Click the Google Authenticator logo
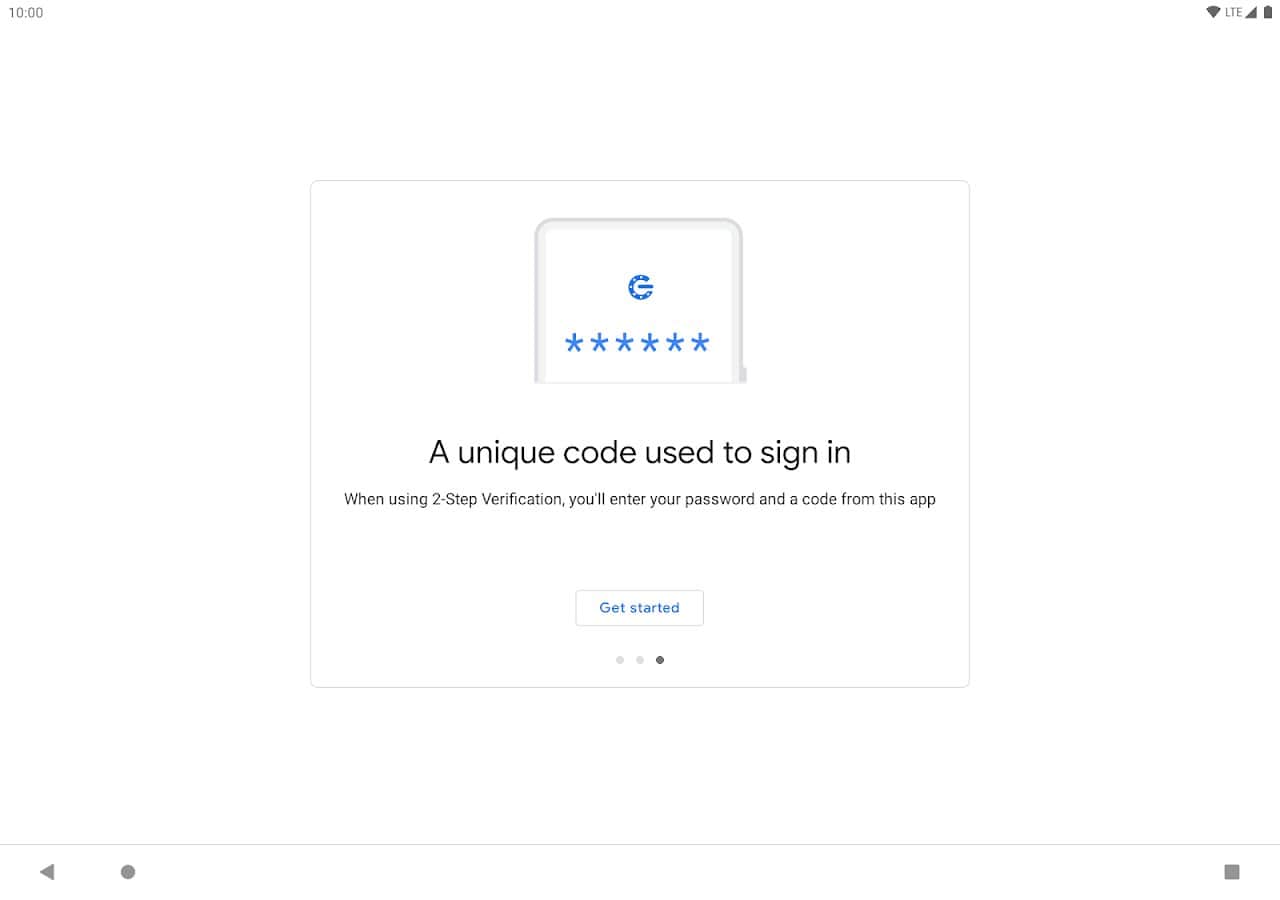Screen dimensions: 1280x900 [640, 288]
